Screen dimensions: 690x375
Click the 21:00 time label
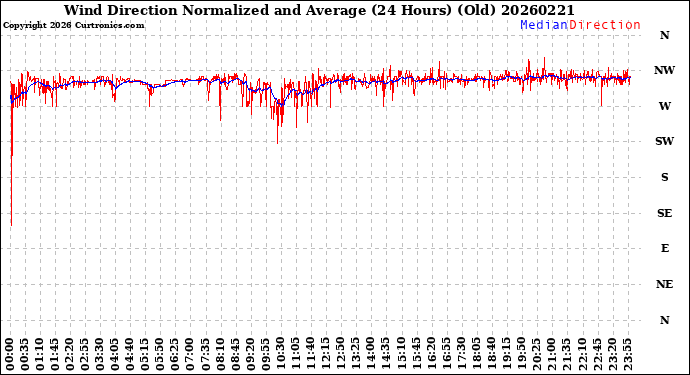[551, 354]
